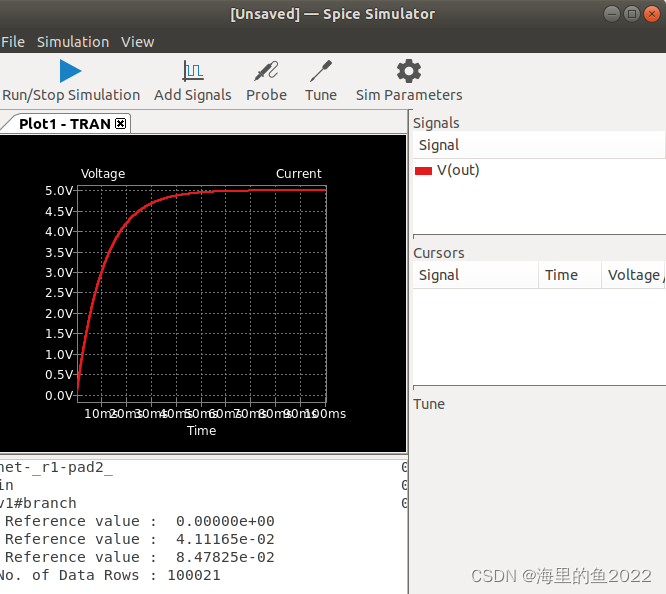
Task: Click the Current axis label on plot
Action: tap(299, 174)
